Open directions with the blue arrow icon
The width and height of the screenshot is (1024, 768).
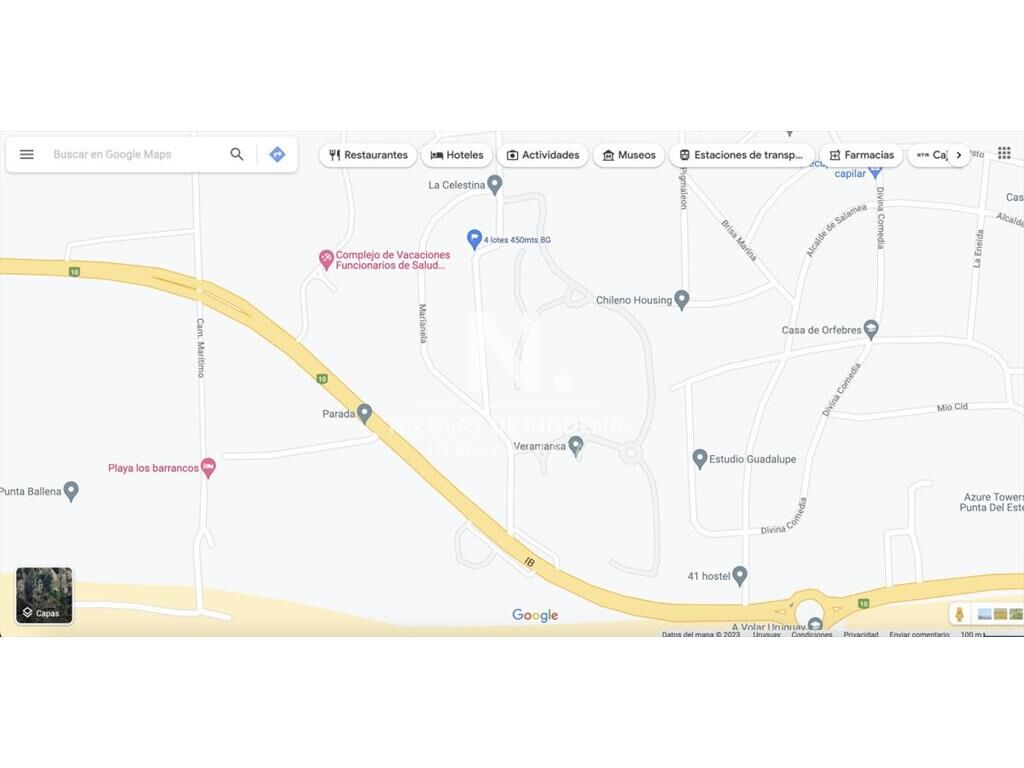(278, 154)
